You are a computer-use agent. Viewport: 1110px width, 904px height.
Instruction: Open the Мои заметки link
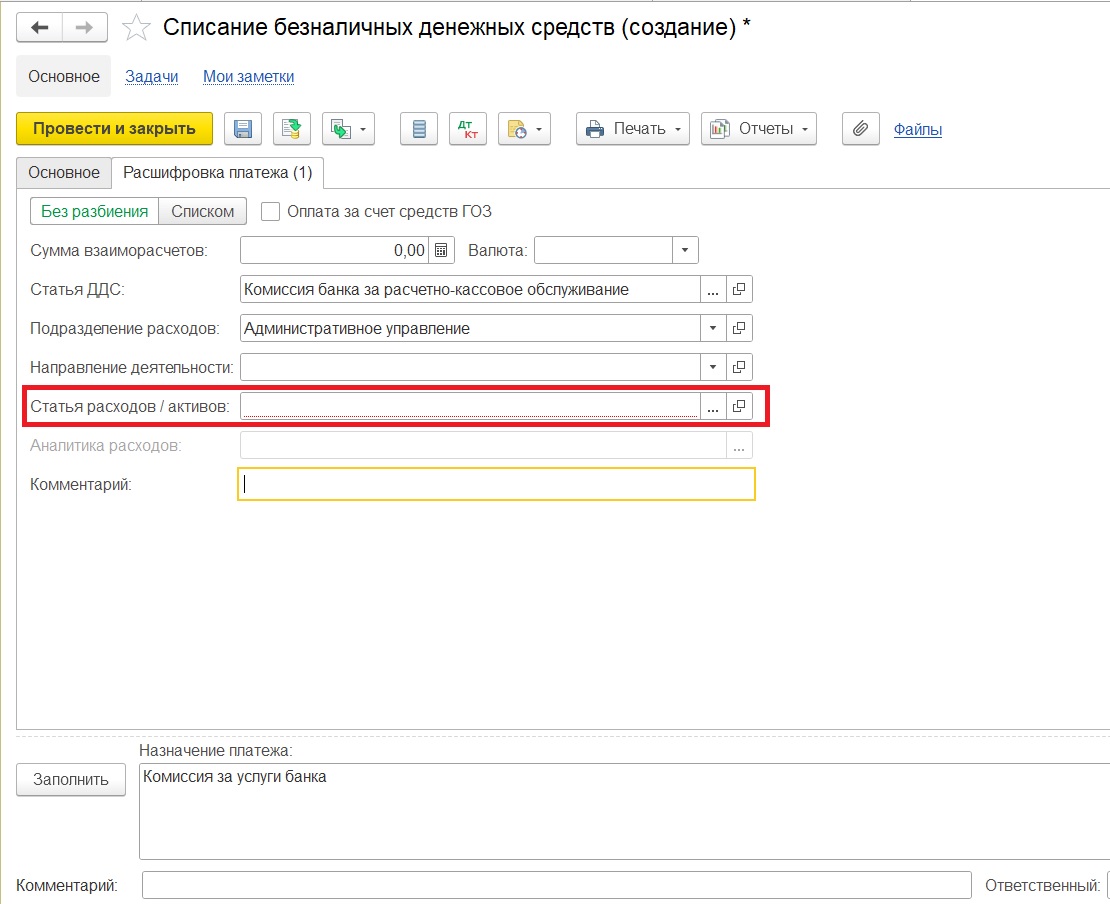[x=248, y=76]
